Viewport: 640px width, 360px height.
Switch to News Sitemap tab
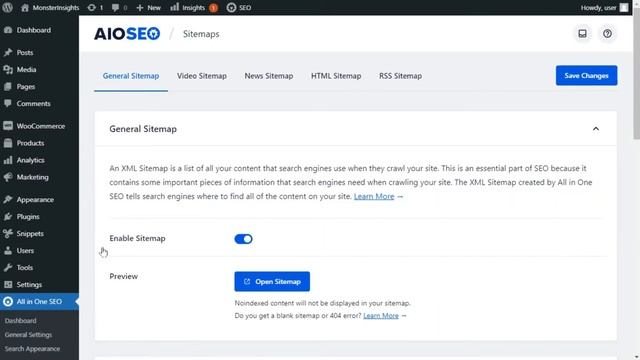pos(269,76)
